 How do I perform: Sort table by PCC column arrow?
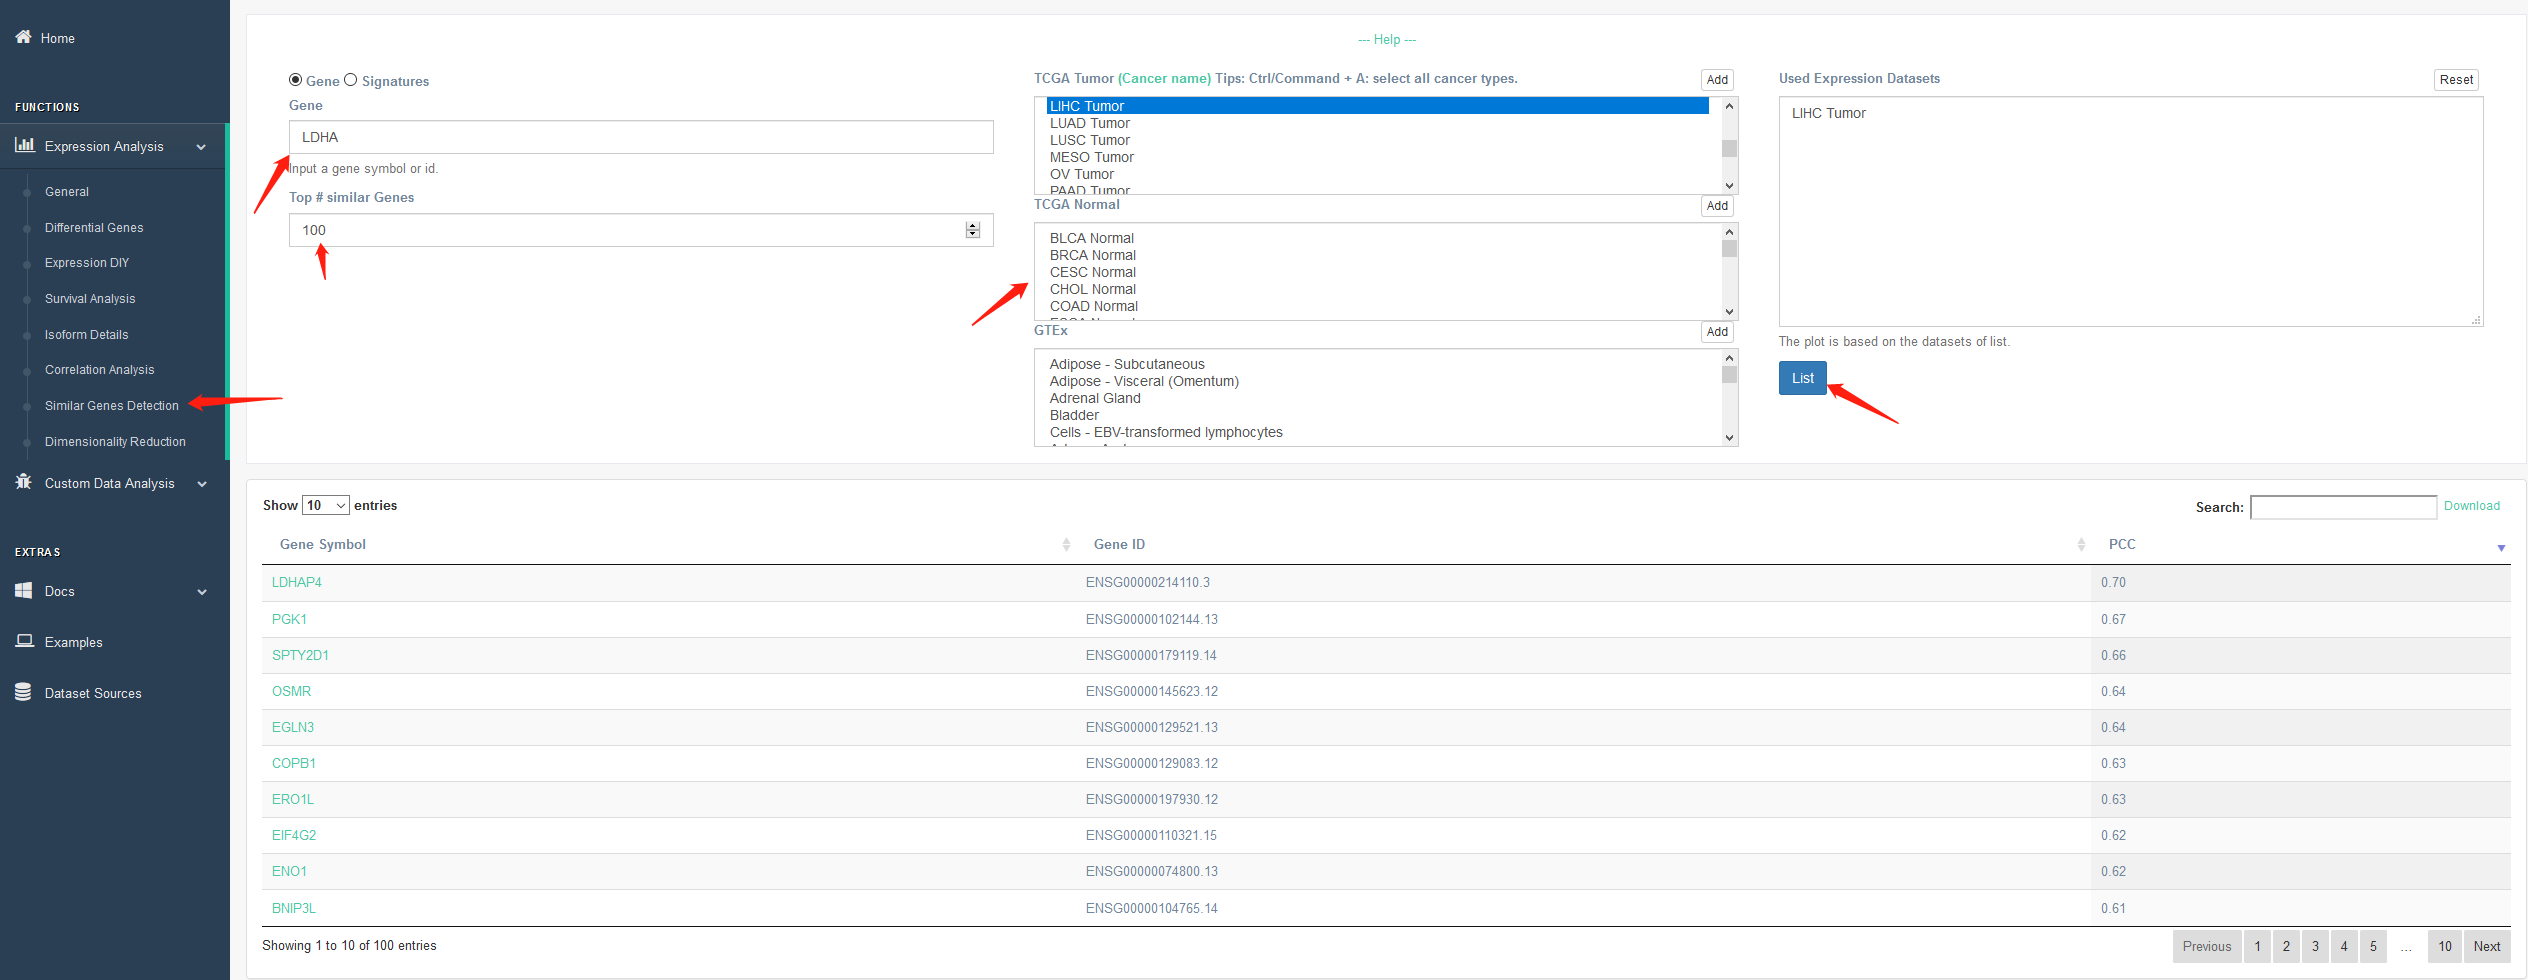click(x=2501, y=547)
